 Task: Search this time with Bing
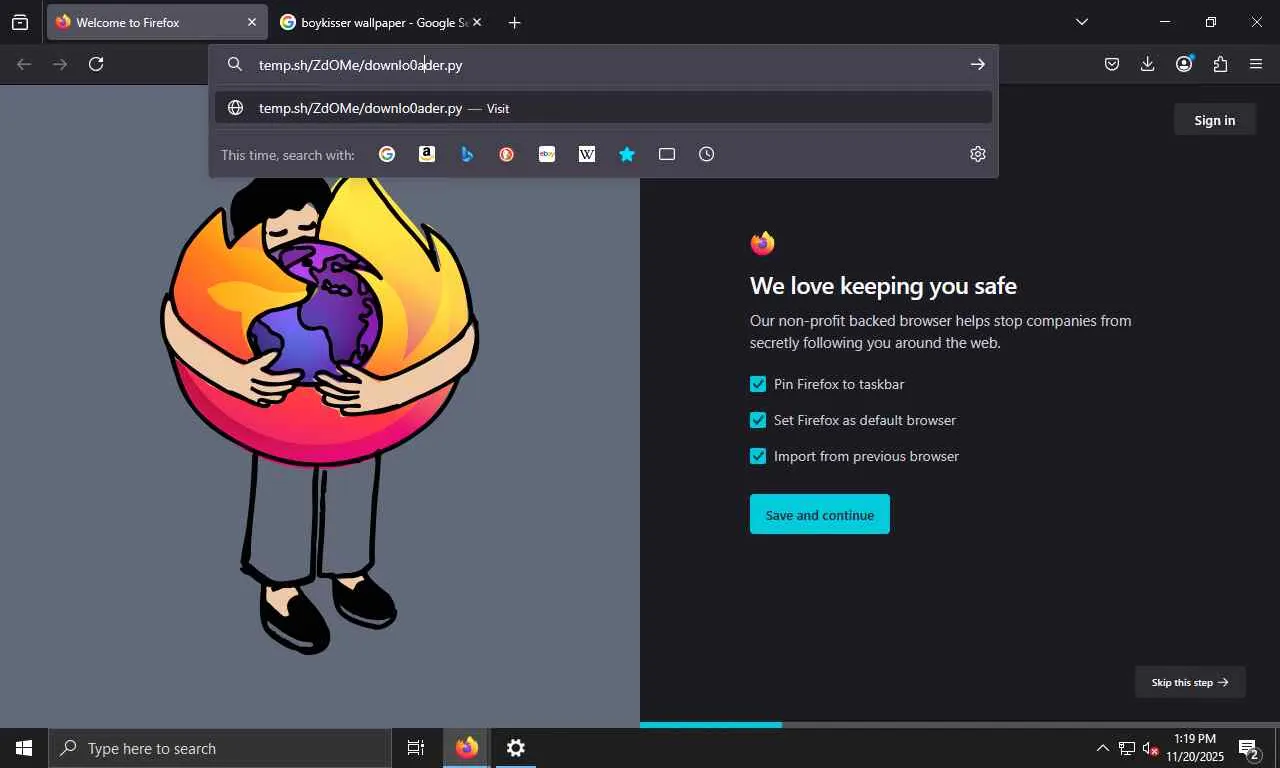click(x=467, y=154)
